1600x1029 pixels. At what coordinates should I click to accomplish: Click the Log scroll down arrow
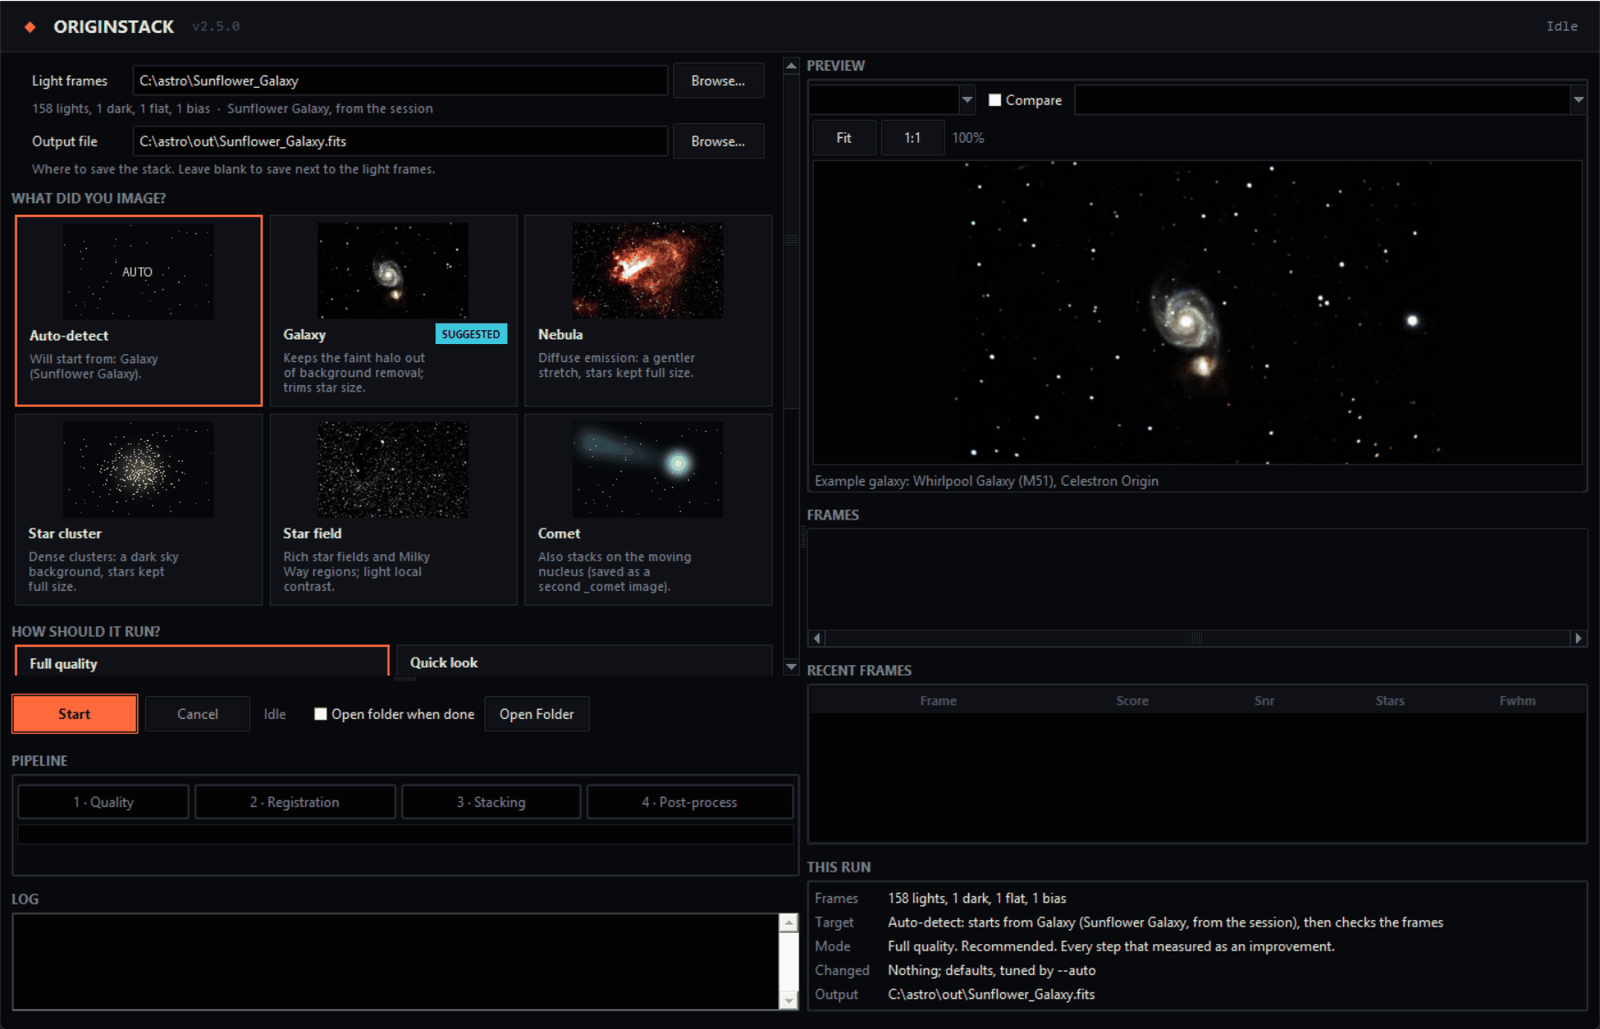(788, 1000)
